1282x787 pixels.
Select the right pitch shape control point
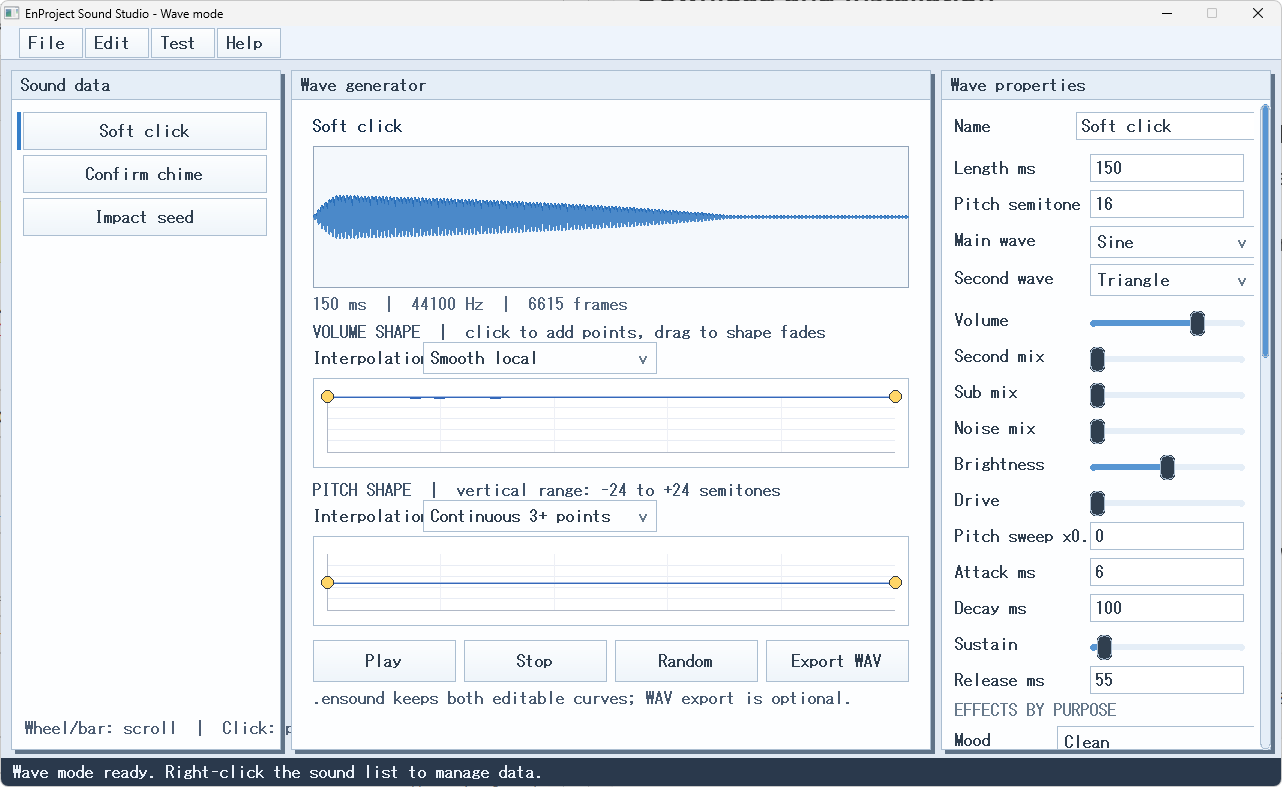tap(895, 582)
